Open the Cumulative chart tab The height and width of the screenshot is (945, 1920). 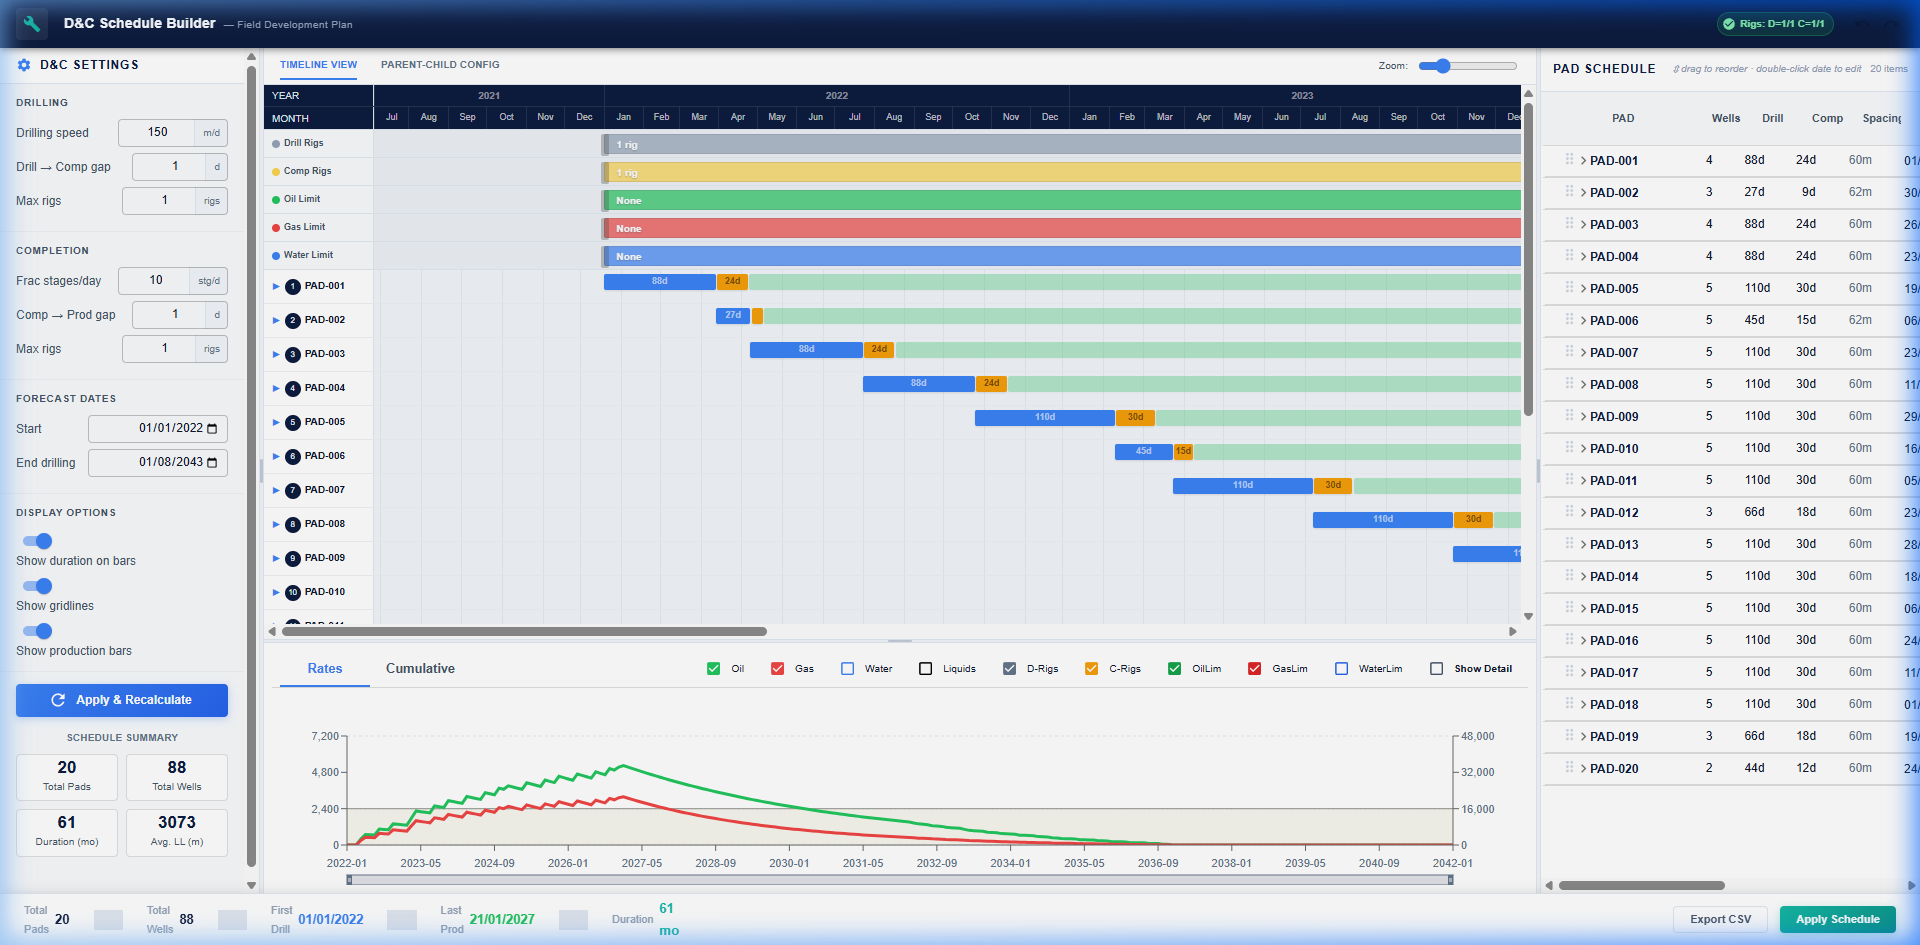[420, 669]
